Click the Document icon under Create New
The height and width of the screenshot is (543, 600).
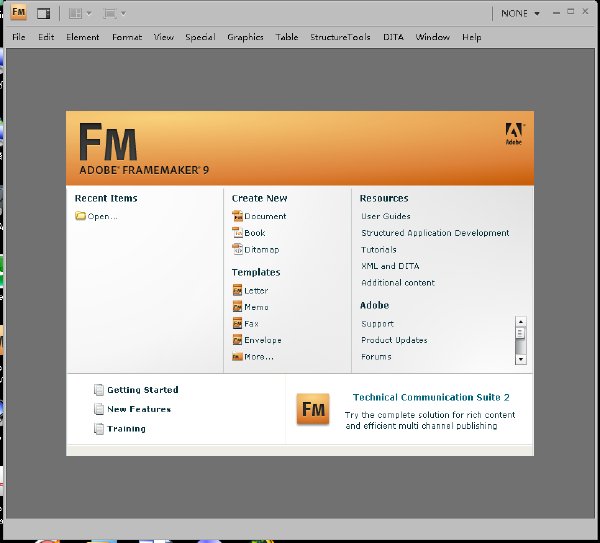238,216
